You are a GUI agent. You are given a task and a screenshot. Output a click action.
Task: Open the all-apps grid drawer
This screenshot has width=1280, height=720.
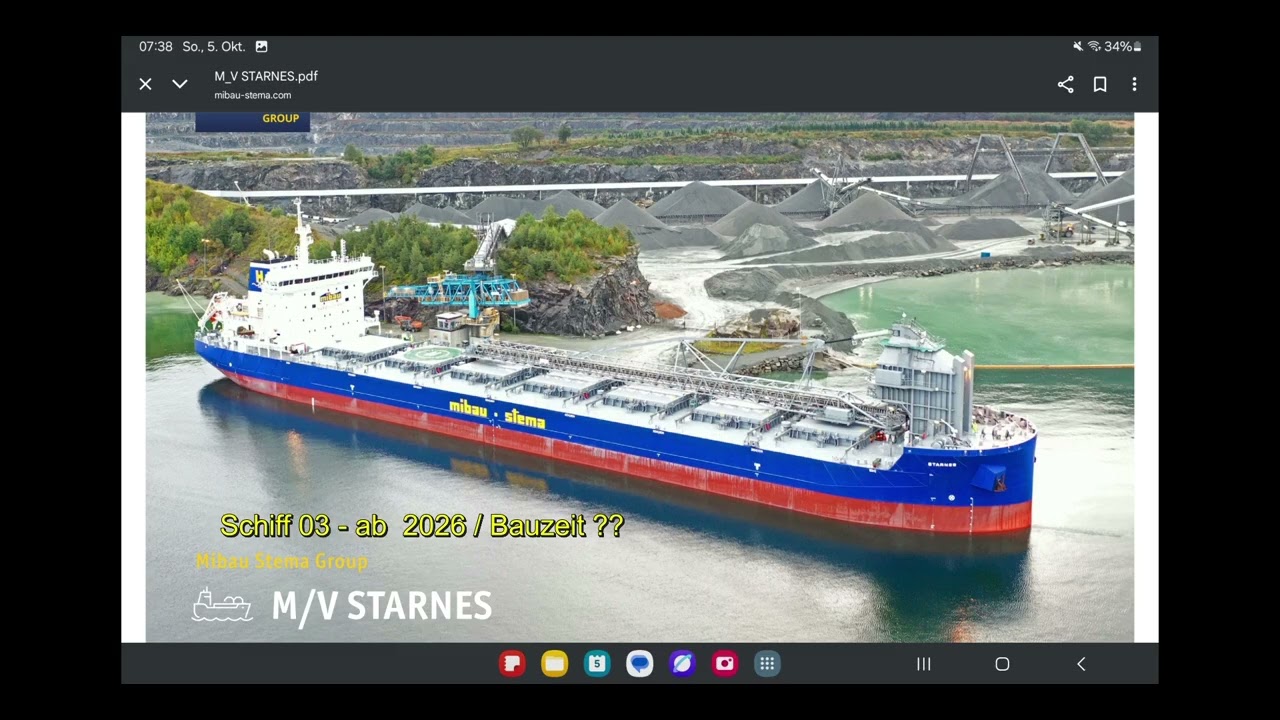(767, 663)
